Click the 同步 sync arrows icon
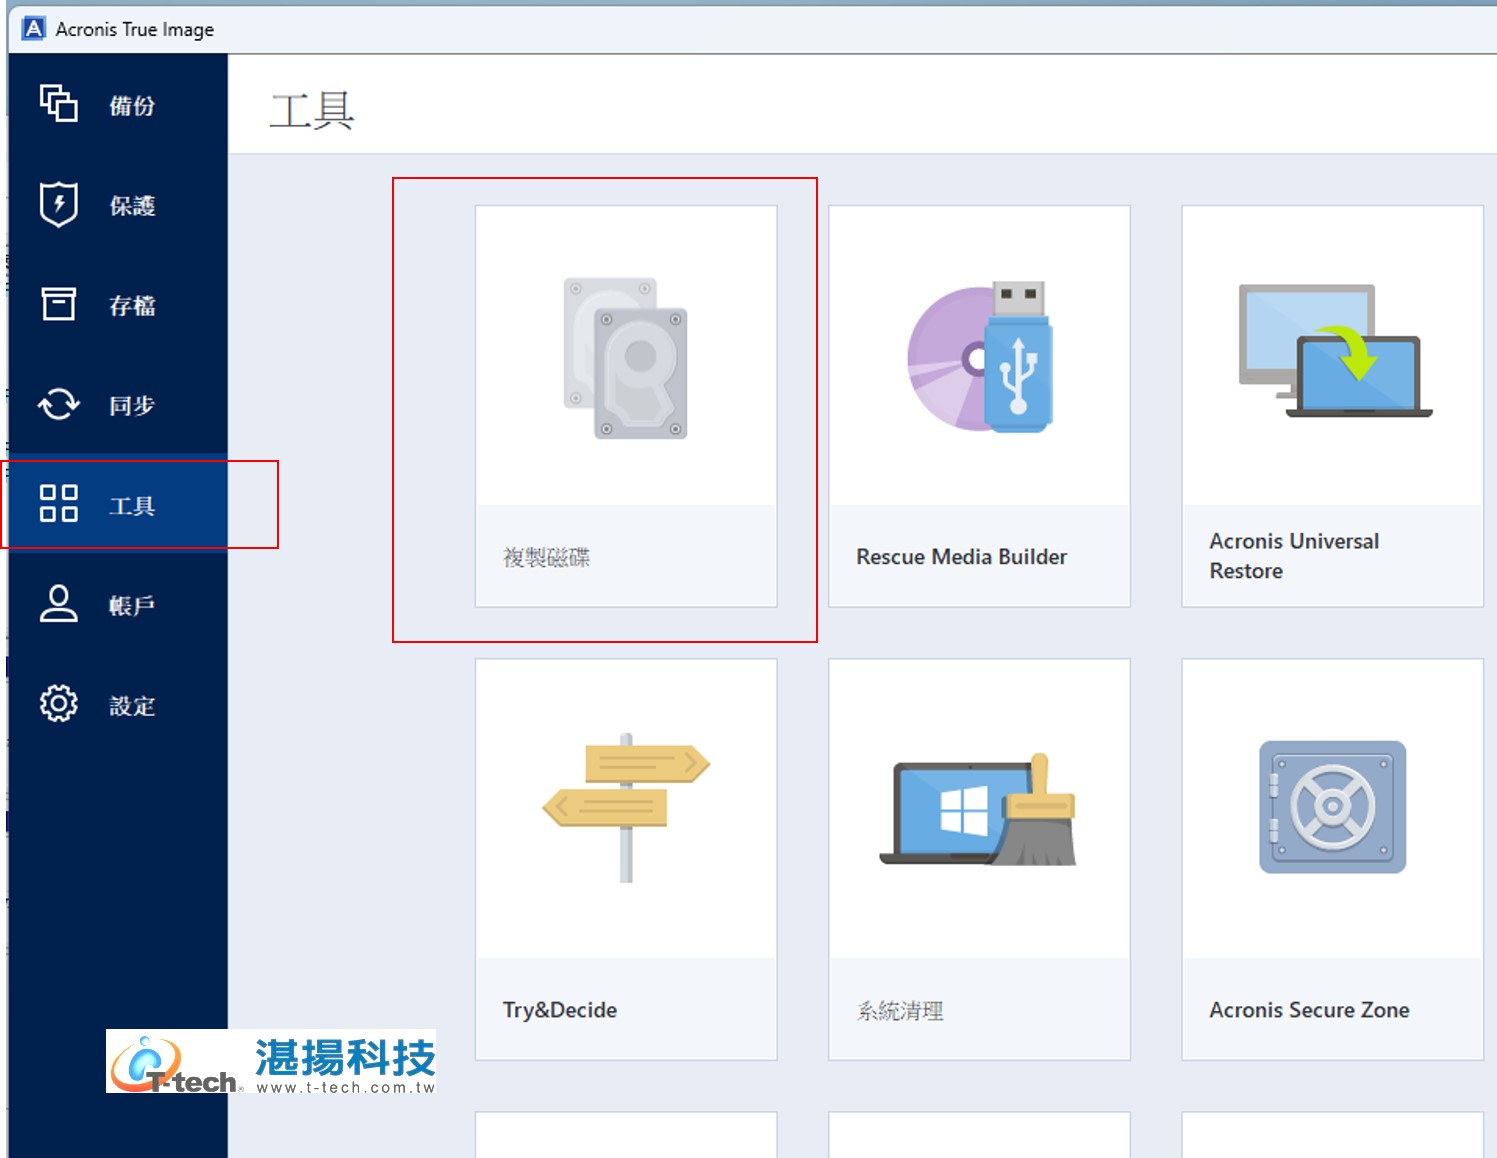 59,404
